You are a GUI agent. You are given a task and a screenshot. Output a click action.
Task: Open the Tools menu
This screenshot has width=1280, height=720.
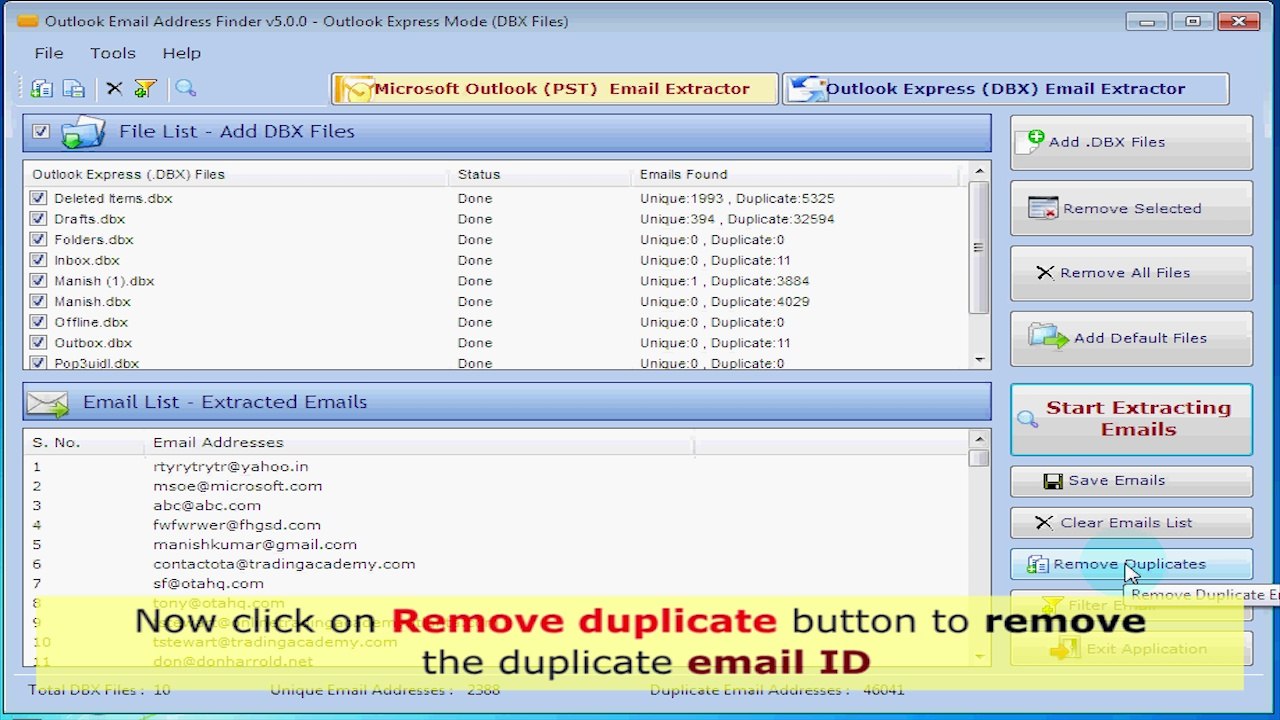pos(113,54)
